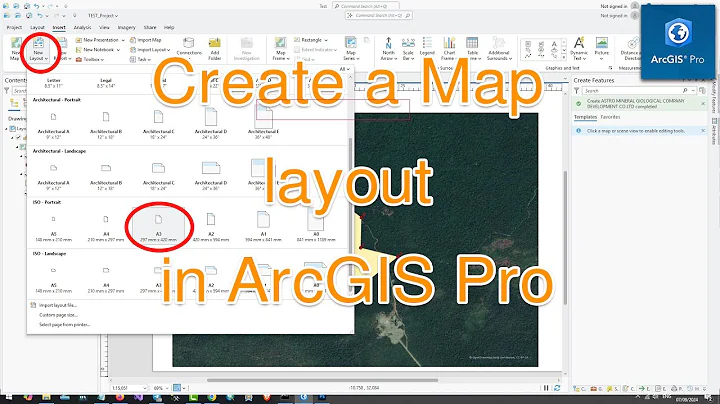The image size is (720, 404).
Task: Expand the Graphics and Text gallery
Action: click(x=563, y=56)
